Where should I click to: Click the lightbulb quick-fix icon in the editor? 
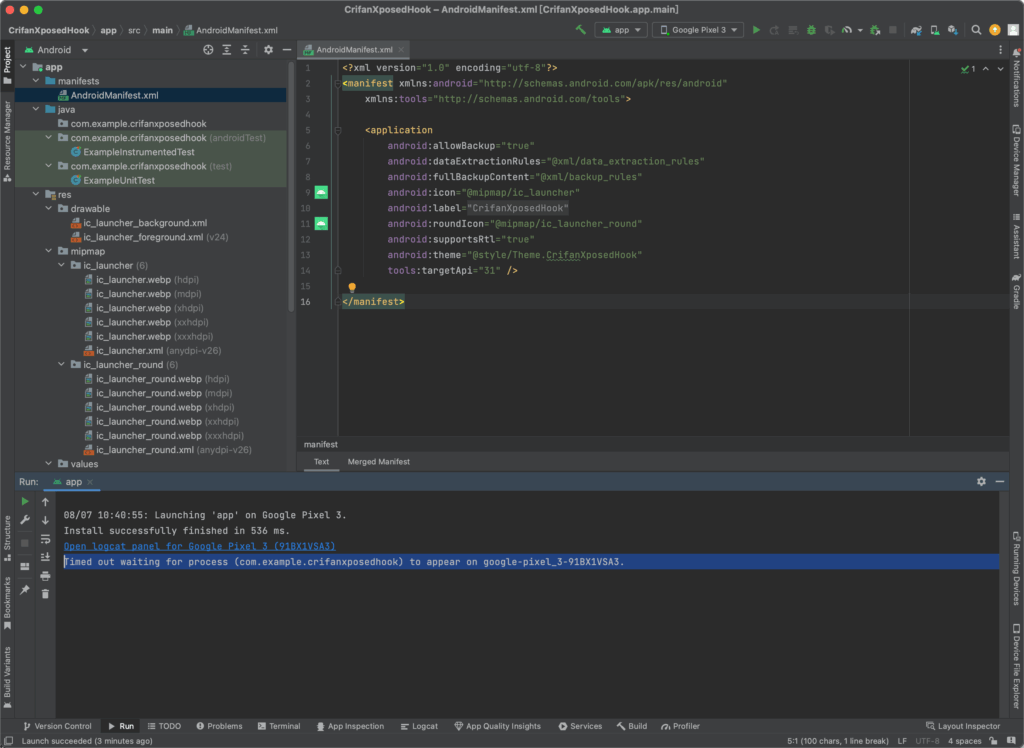click(x=352, y=287)
